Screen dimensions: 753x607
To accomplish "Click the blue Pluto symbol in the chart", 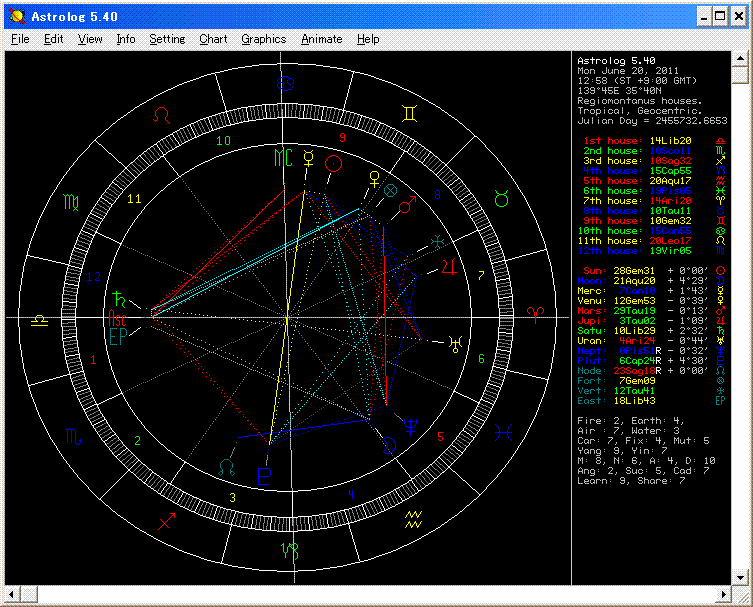I will pyautogui.click(x=264, y=477).
